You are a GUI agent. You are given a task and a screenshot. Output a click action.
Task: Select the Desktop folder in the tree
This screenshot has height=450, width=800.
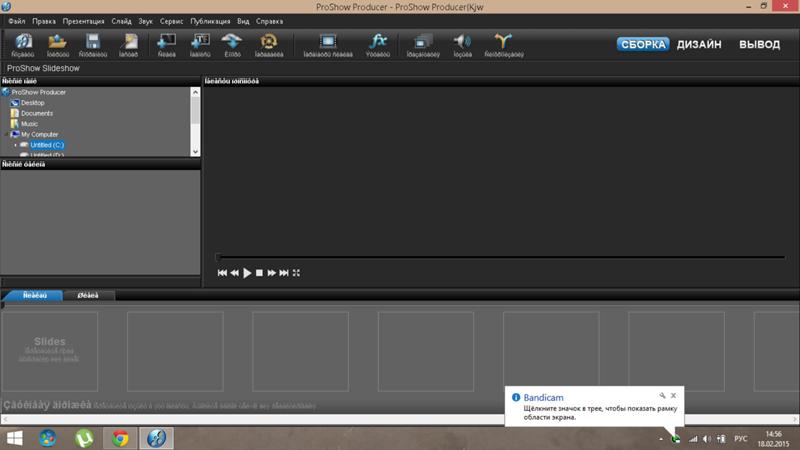click(x=33, y=103)
